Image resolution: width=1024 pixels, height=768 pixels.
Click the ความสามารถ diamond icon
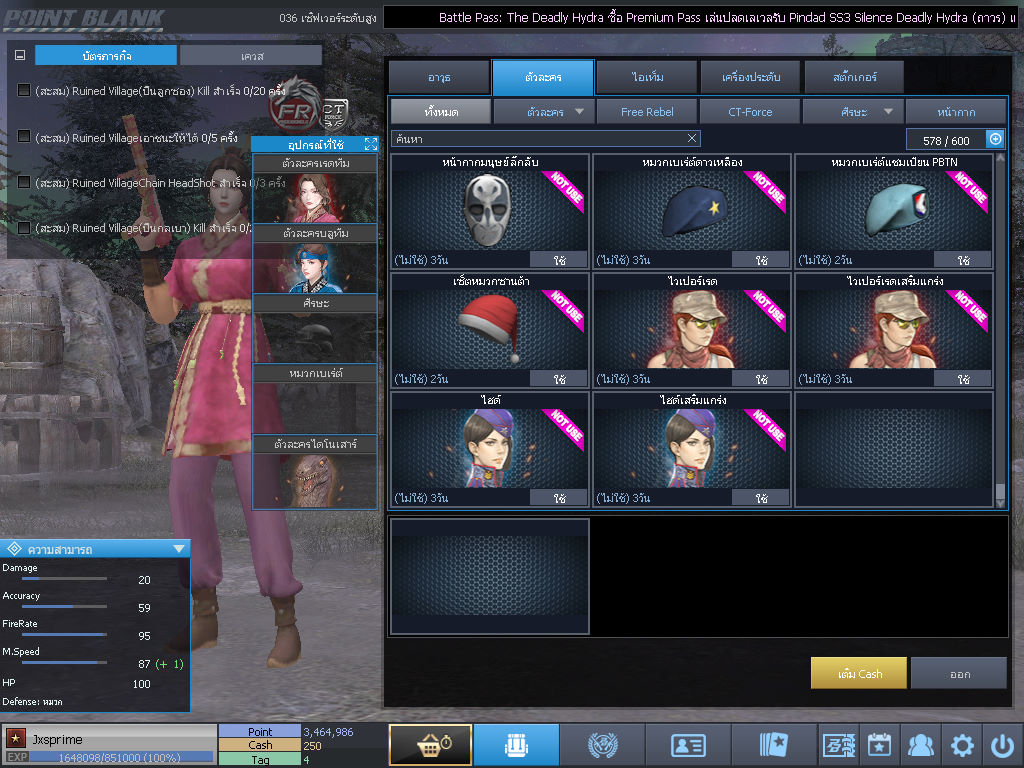click(x=14, y=549)
